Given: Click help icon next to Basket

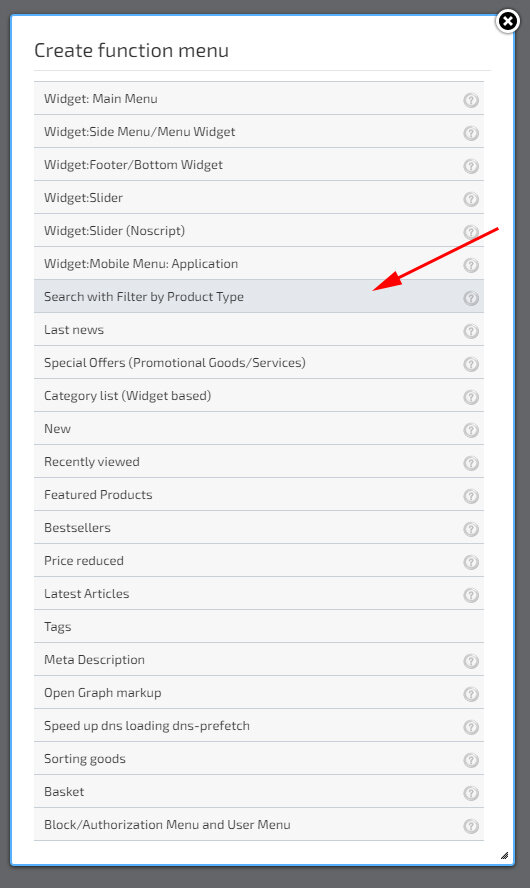Looking at the screenshot, I should coord(471,793).
